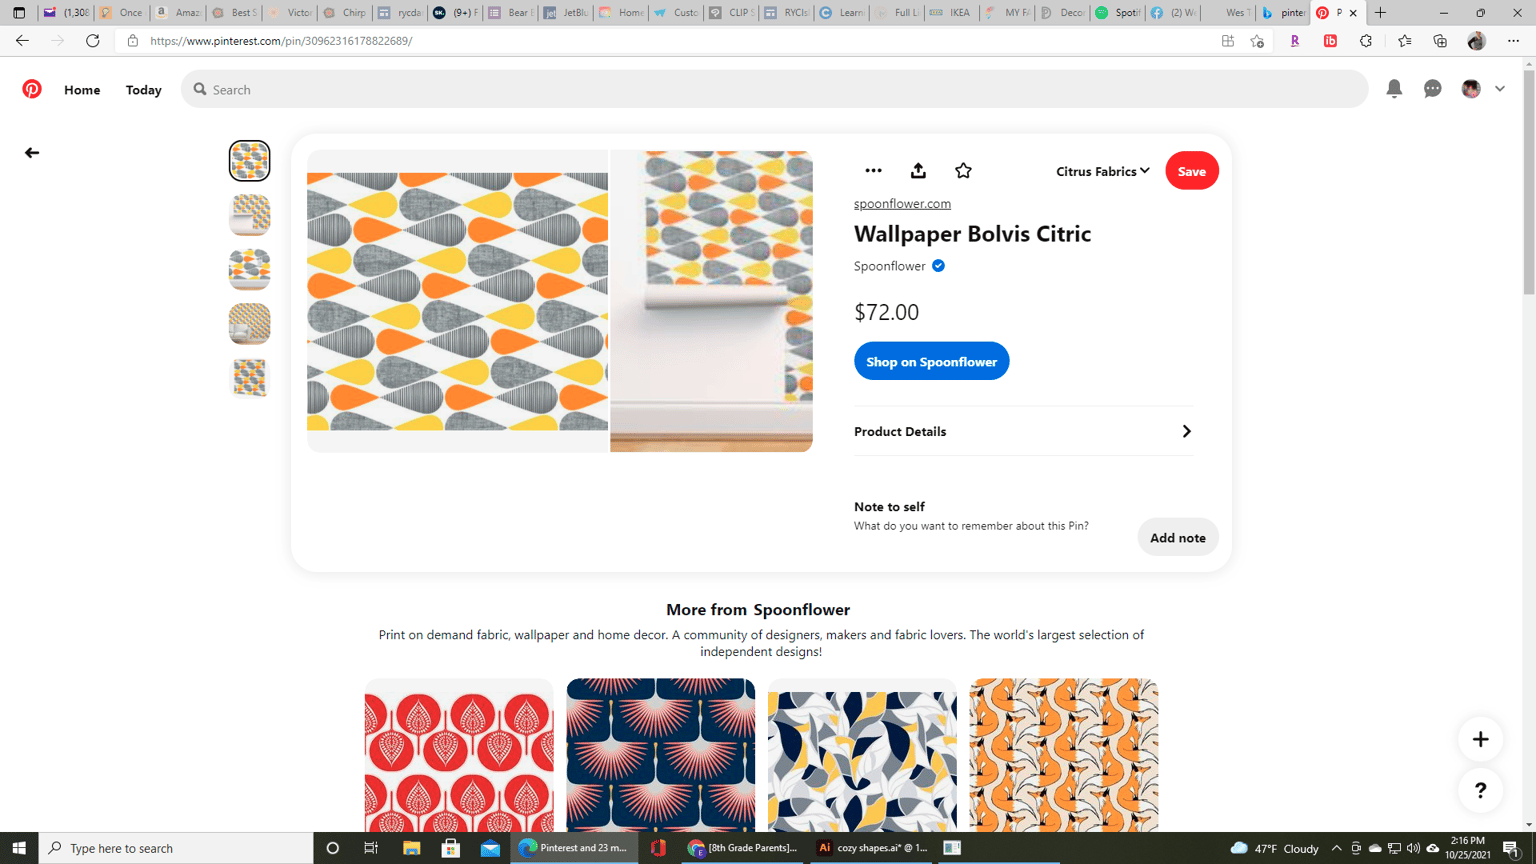Open the browser extensions puzzle icon
1536x864 pixels.
1366,41
